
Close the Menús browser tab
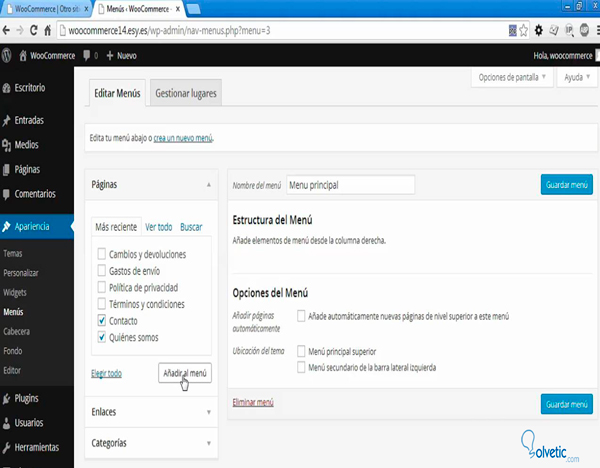click(x=178, y=9)
